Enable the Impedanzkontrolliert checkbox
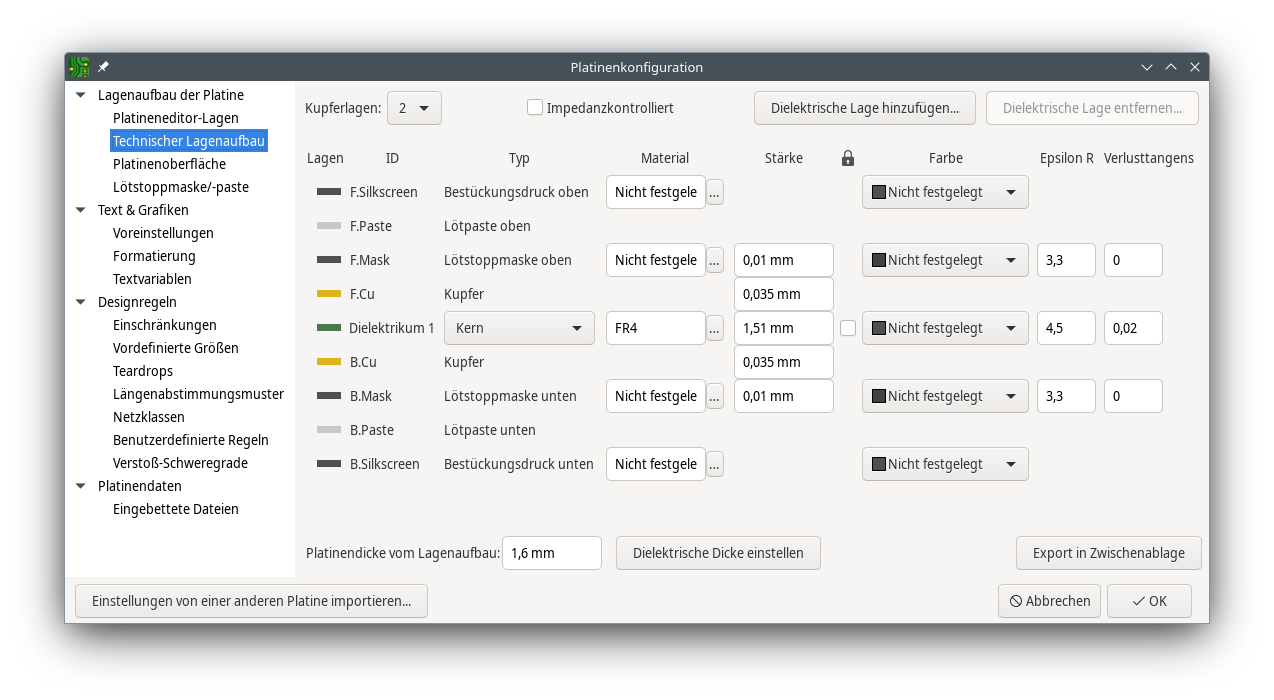This screenshot has height=700, width=1274. tap(535, 107)
